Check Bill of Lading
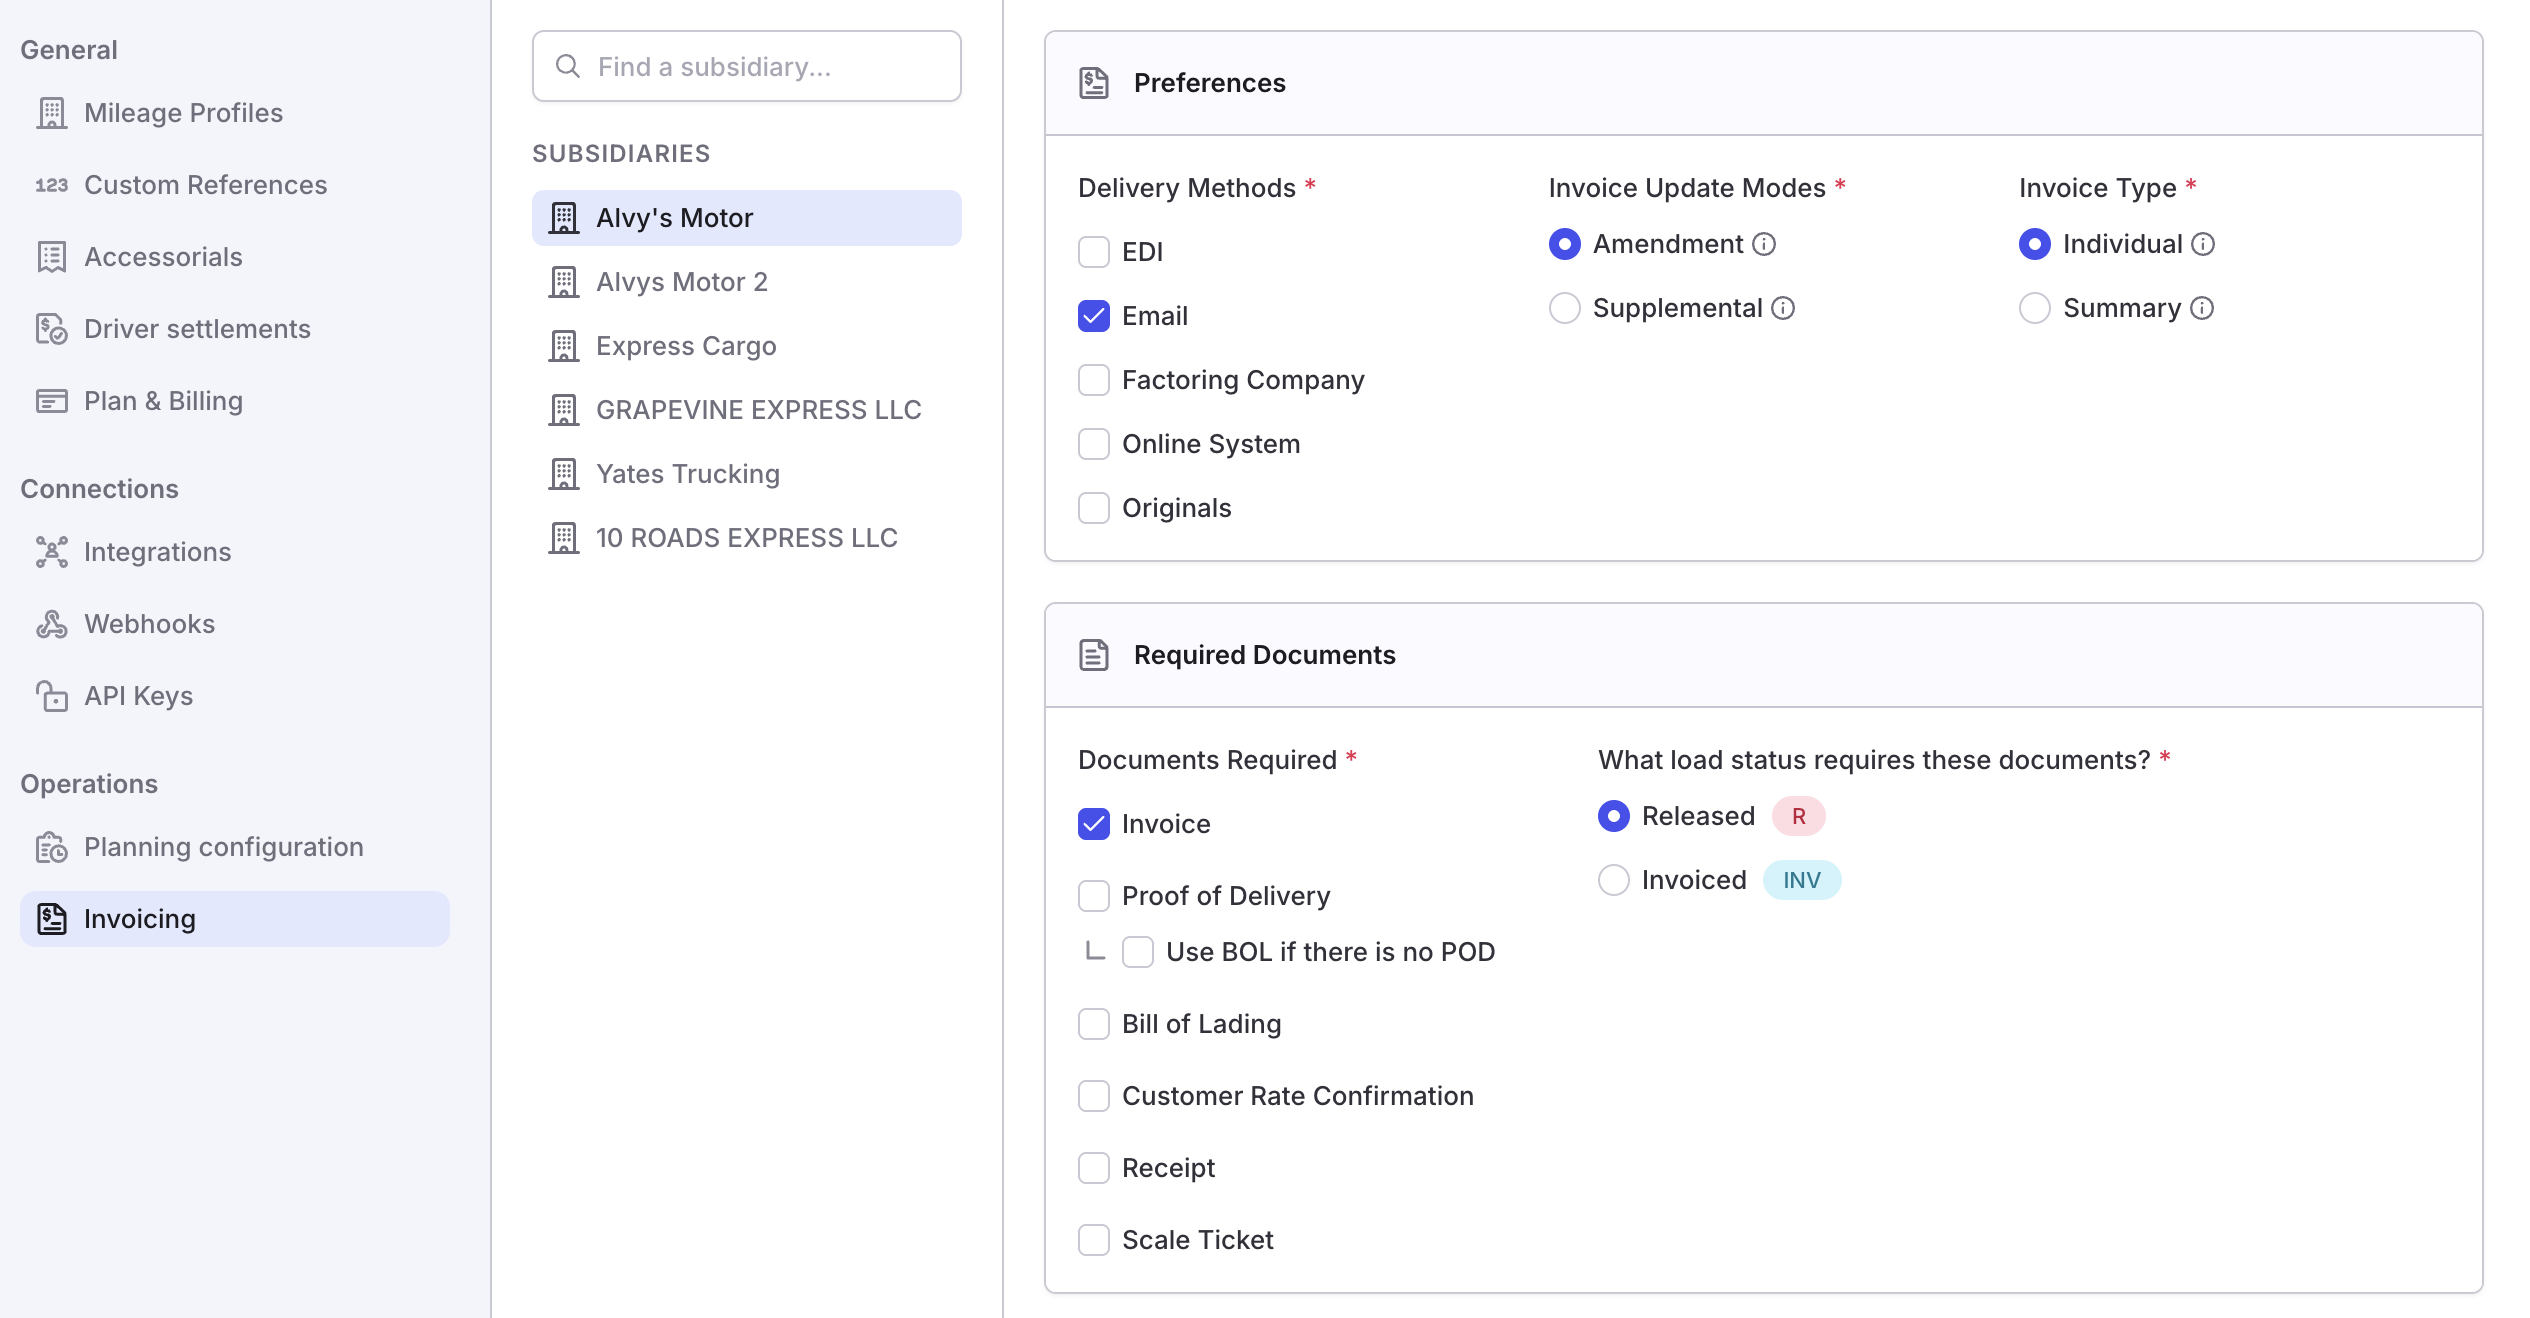This screenshot has width=2530, height=1318. (x=1094, y=1024)
